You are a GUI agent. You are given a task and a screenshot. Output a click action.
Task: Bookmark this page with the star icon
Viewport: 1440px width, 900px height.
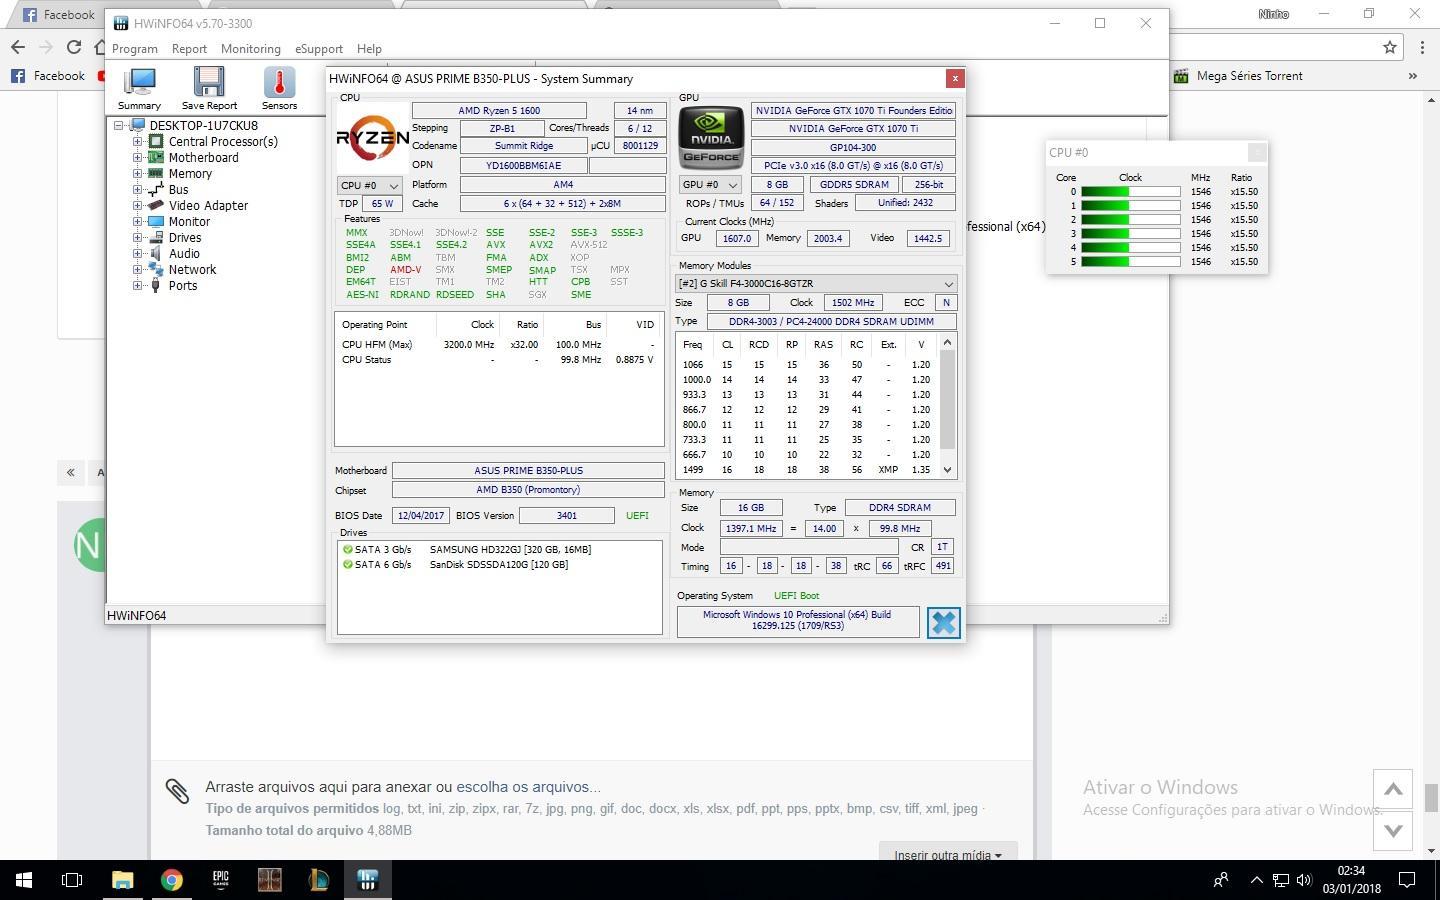click(1389, 47)
